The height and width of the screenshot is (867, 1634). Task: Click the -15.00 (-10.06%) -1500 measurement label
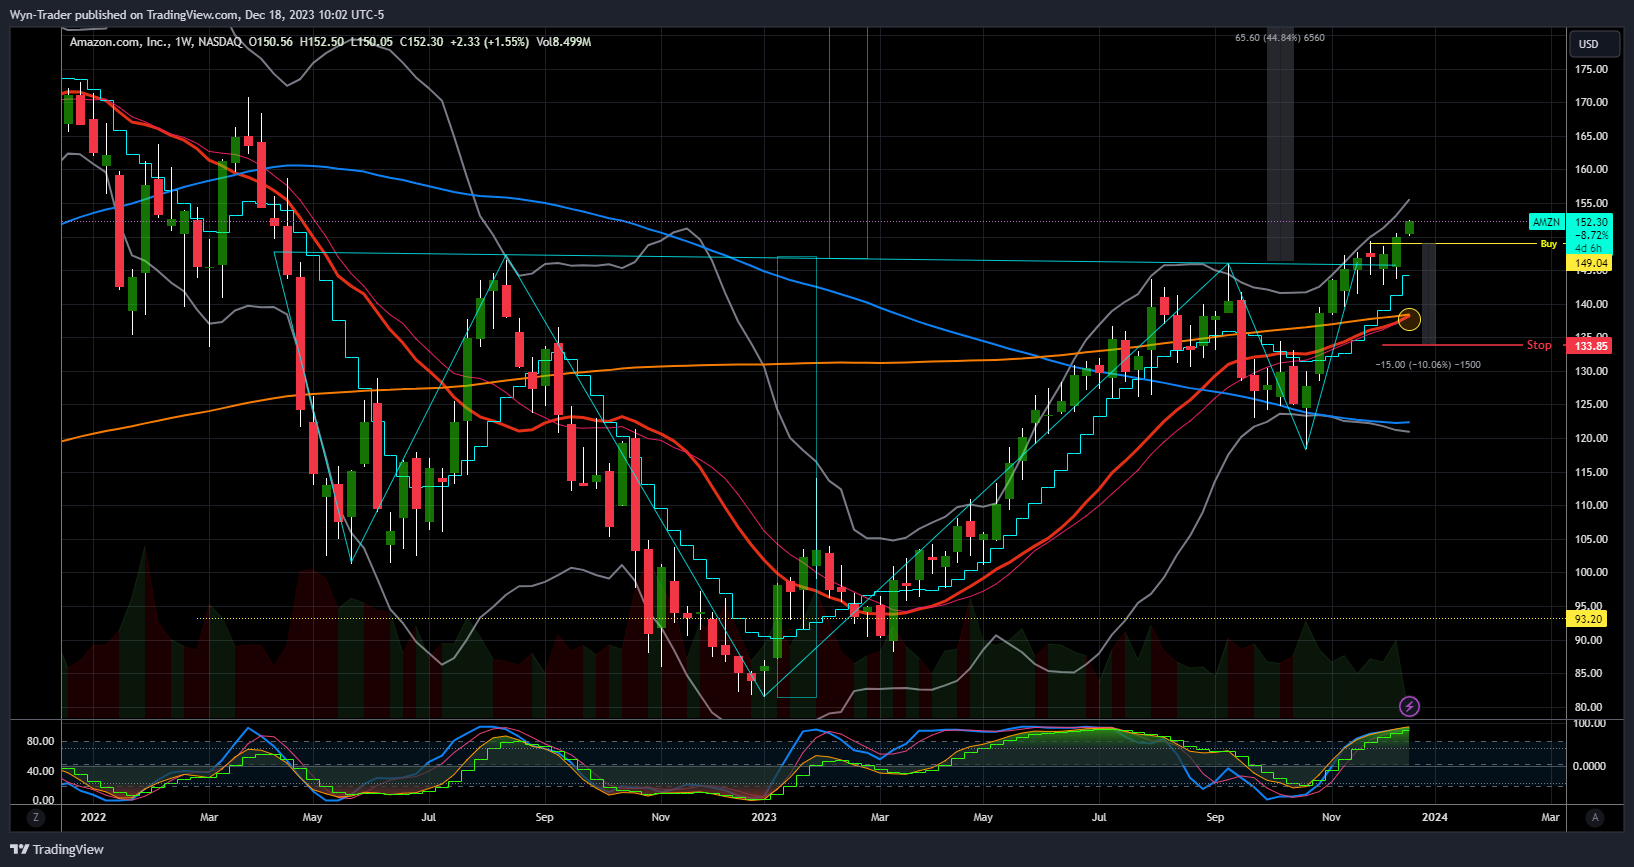tap(1428, 365)
